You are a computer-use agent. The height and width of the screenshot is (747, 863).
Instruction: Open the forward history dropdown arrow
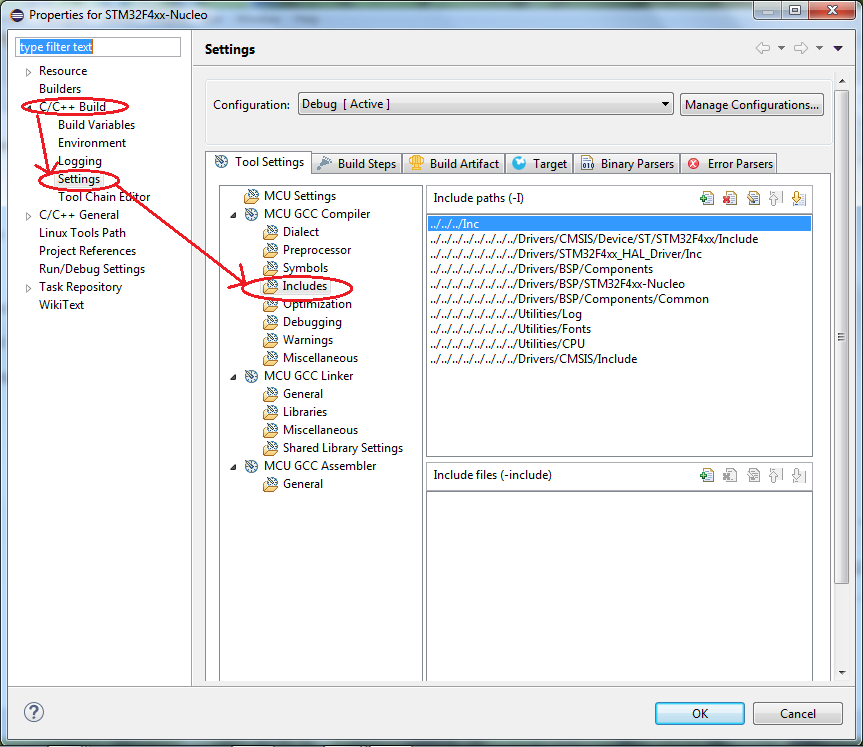click(x=819, y=48)
